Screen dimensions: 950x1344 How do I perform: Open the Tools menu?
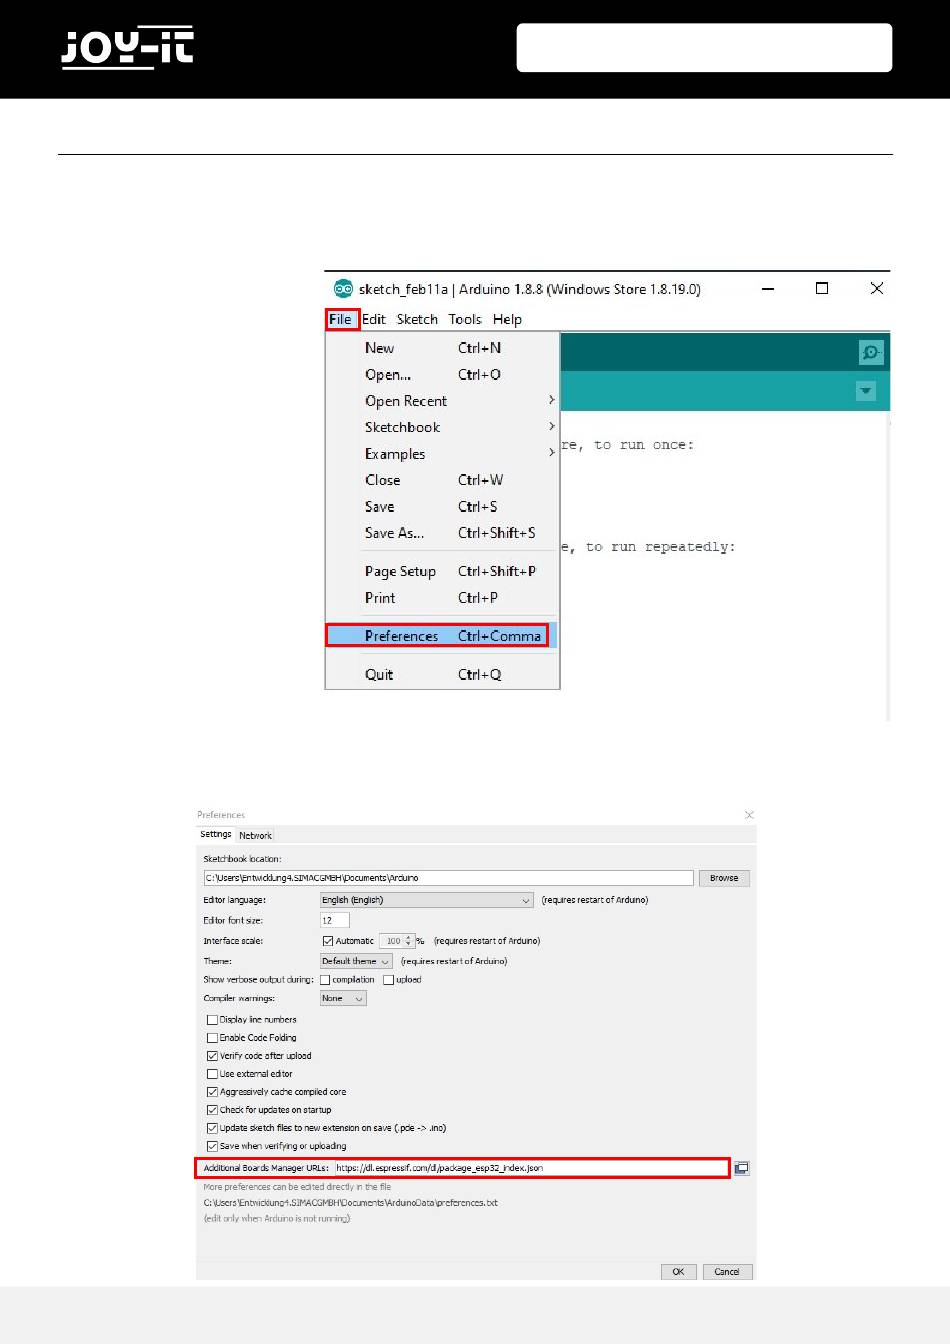(x=465, y=320)
